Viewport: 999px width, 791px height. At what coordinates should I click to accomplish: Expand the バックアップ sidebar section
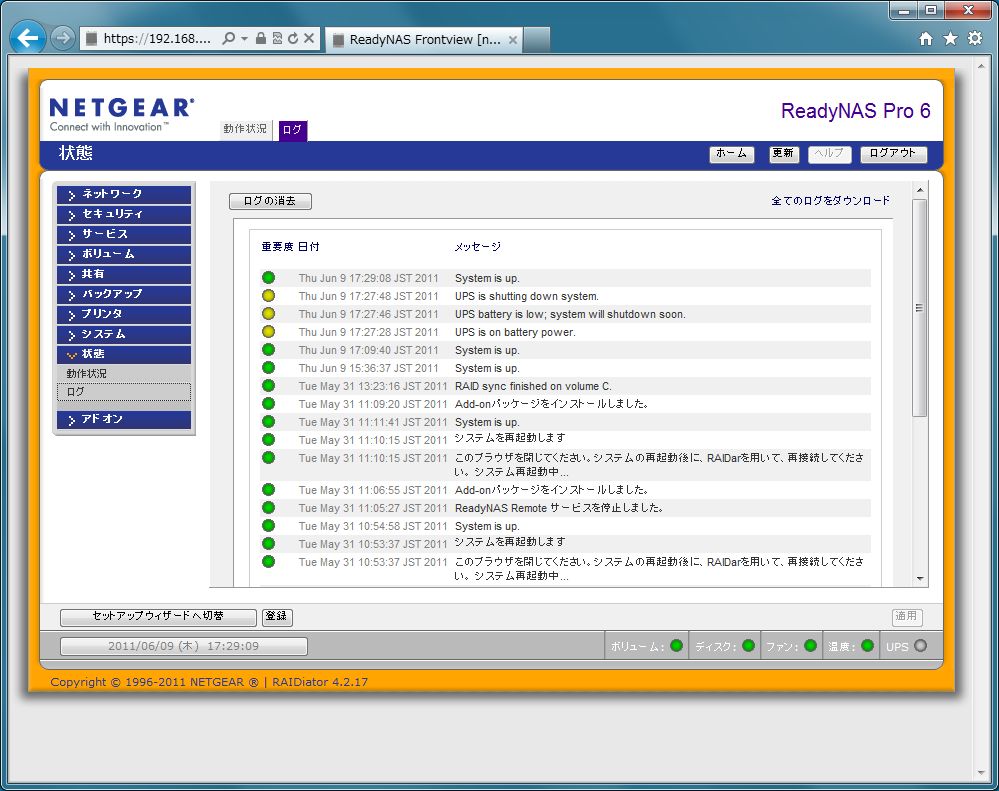pyautogui.click(x=124, y=294)
